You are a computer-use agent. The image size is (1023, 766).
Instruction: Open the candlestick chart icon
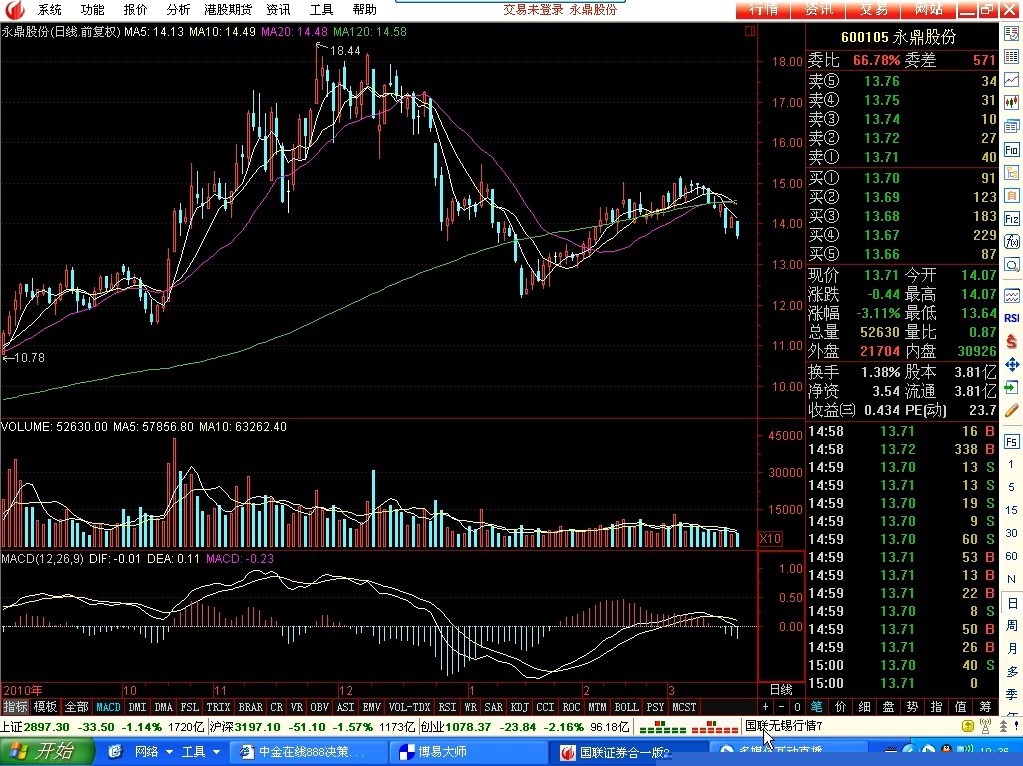pos(1012,102)
